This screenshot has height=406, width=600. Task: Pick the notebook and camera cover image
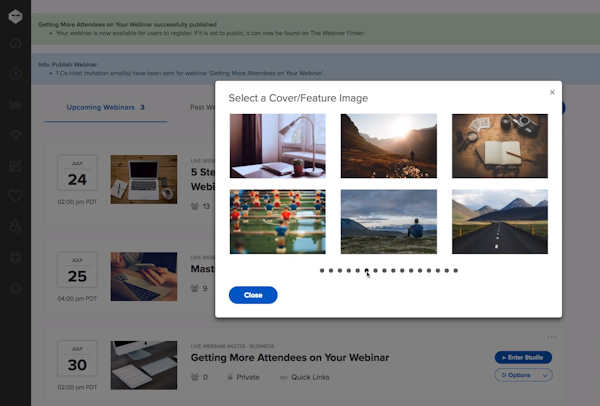click(499, 146)
